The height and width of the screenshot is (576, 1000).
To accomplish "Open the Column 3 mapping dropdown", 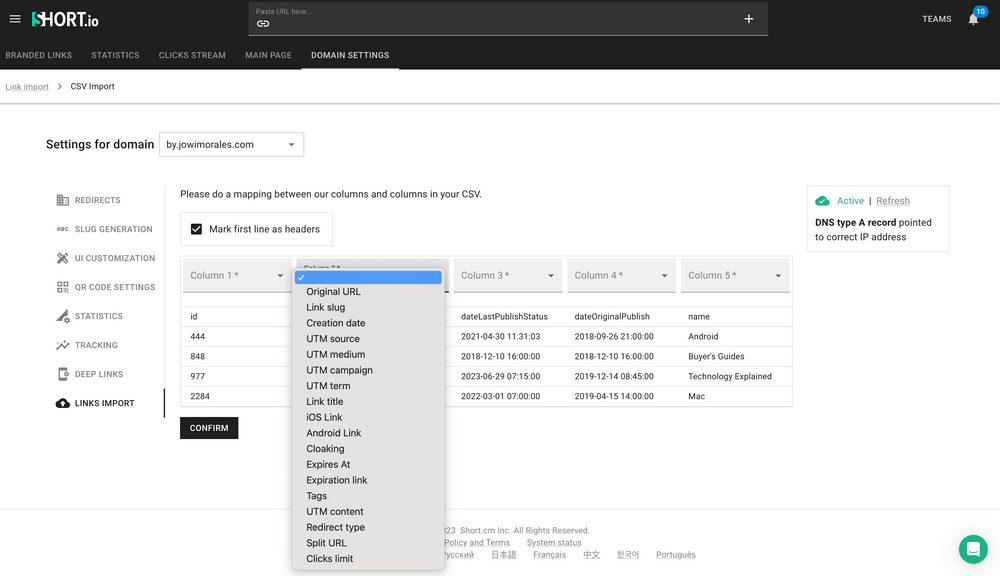I will point(504,275).
